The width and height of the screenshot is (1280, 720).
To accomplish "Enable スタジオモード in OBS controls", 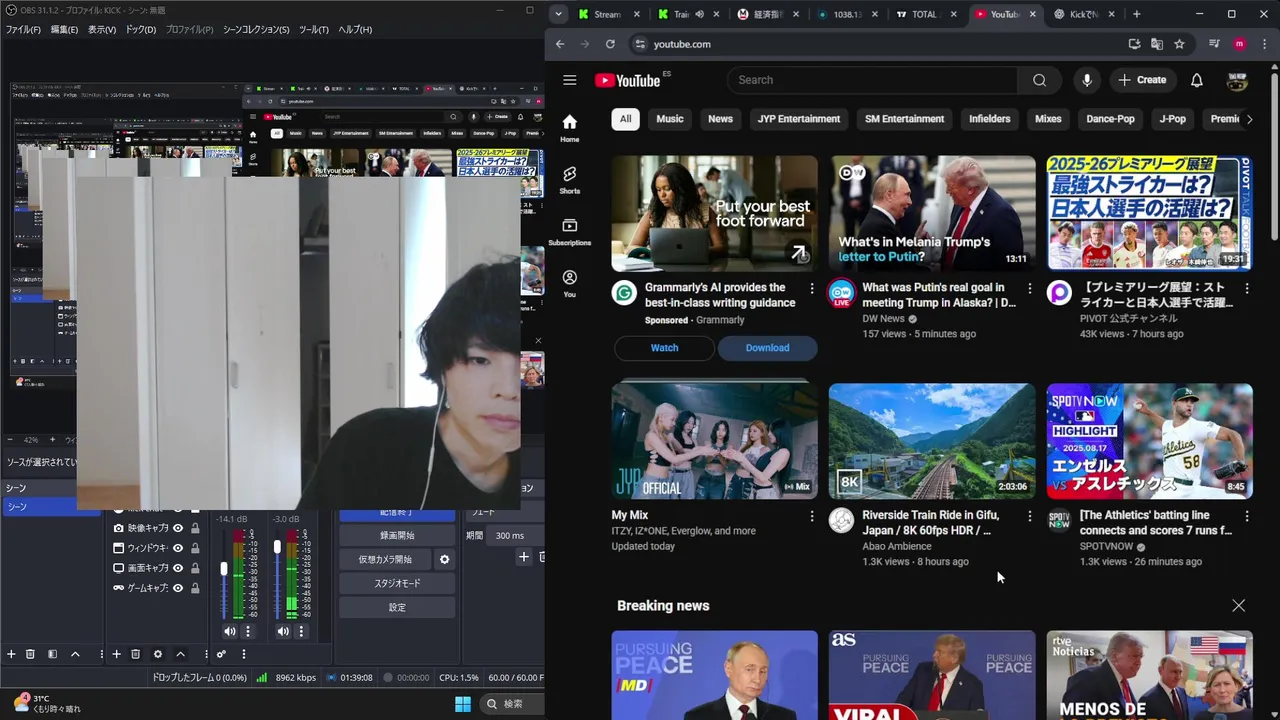I will point(397,583).
